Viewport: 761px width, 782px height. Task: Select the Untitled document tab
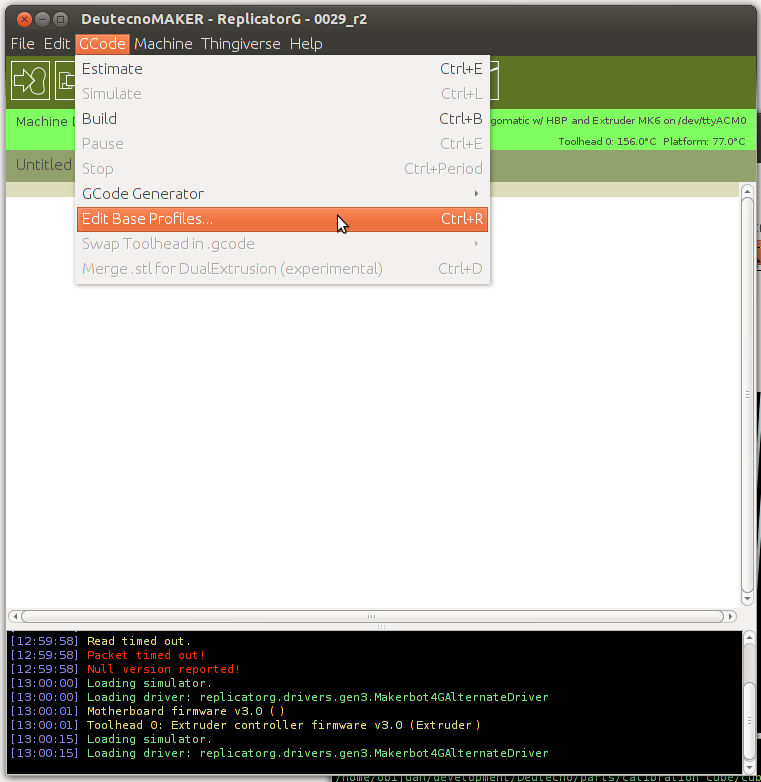(44, 165)
